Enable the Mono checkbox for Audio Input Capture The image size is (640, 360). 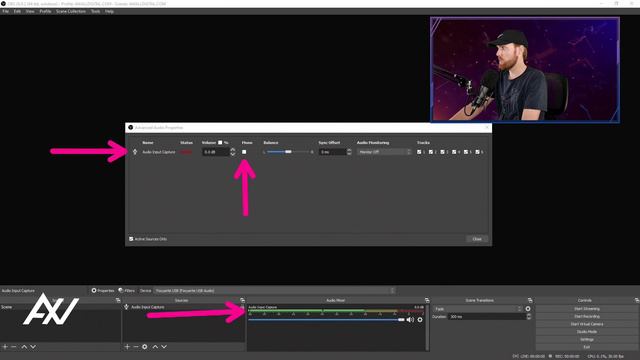coord(244,152)
